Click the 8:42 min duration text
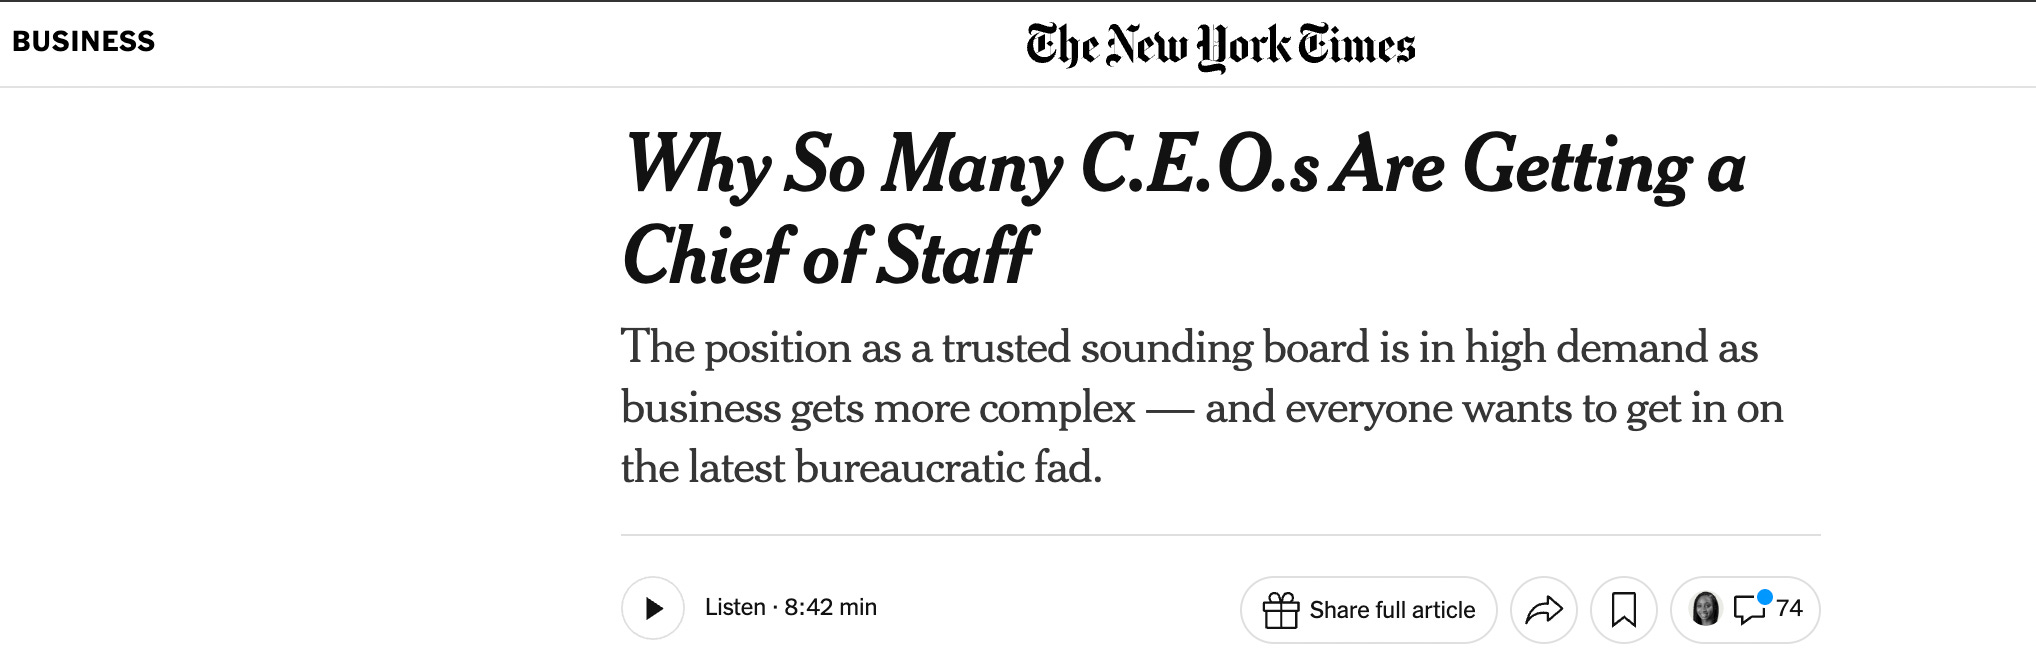 [830, 607]
